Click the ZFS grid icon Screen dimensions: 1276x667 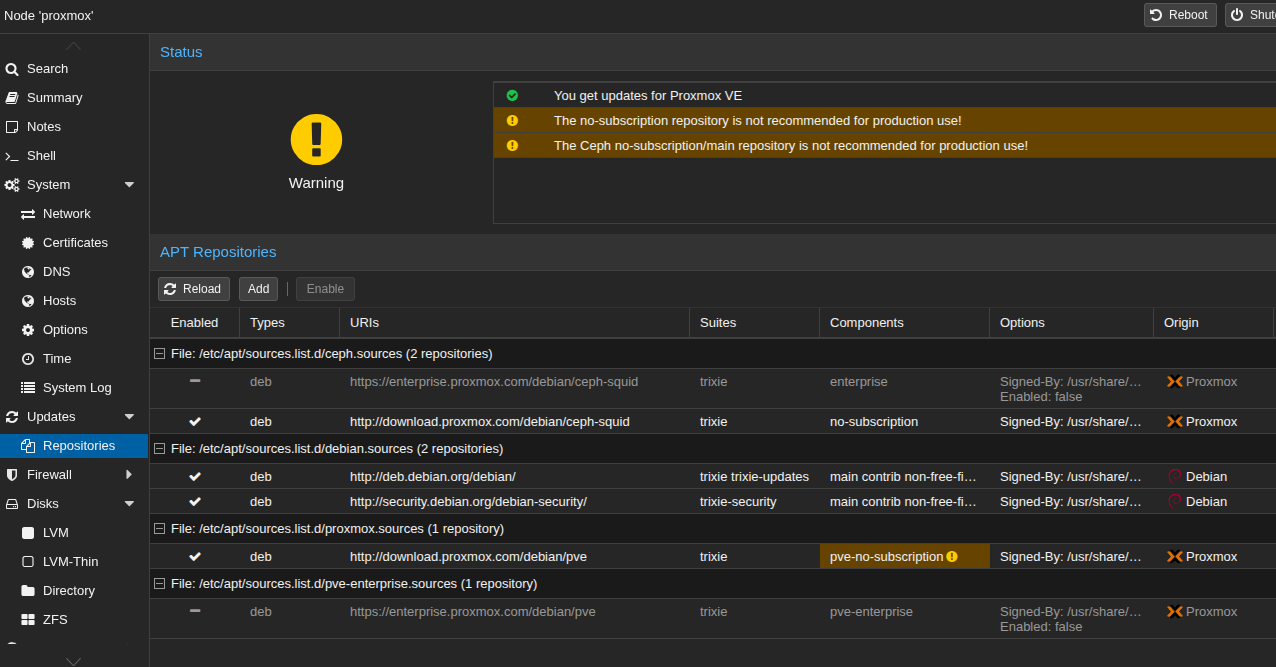pos(28,620)
